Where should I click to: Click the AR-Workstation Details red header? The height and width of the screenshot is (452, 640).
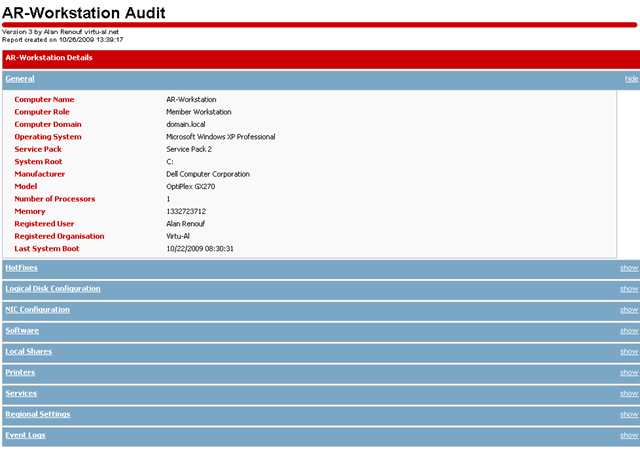pos(321,59)
